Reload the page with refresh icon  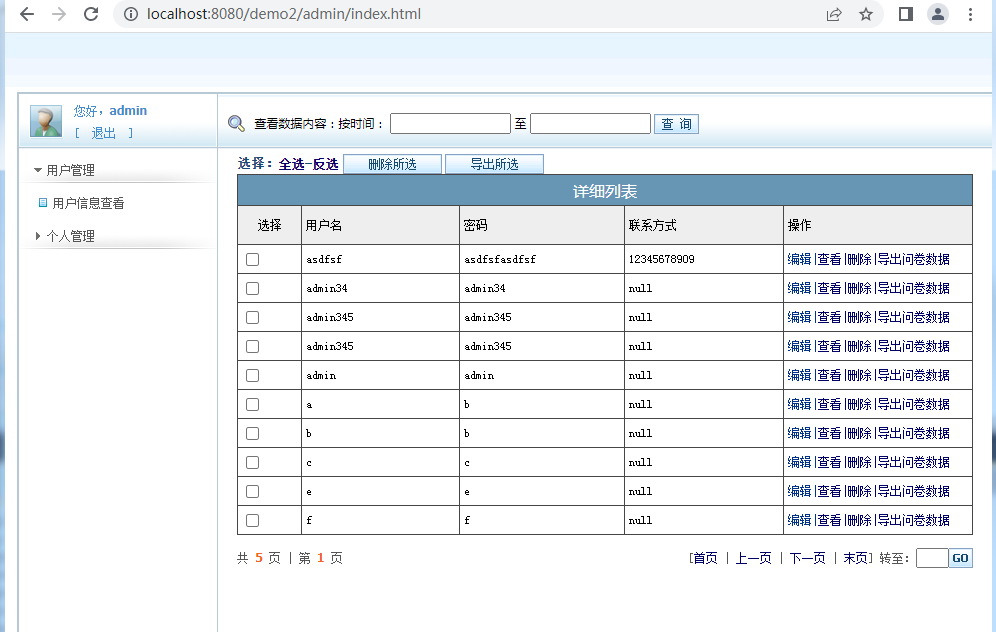91,14
